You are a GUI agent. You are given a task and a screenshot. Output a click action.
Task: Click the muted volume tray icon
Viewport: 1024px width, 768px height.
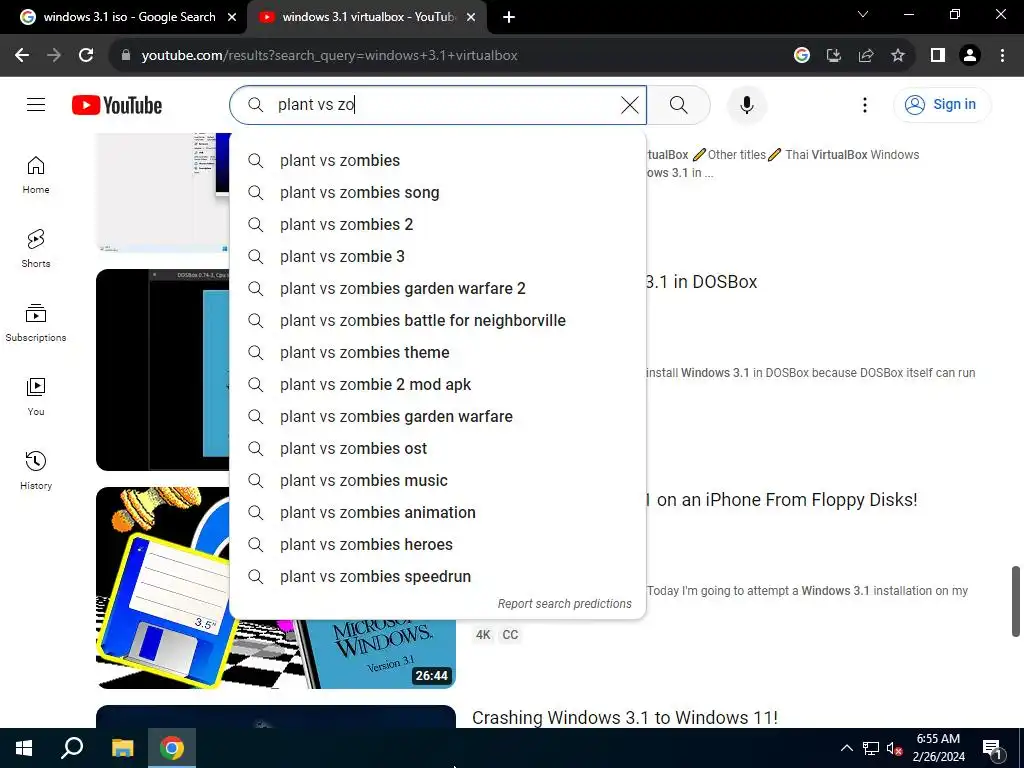894,748
